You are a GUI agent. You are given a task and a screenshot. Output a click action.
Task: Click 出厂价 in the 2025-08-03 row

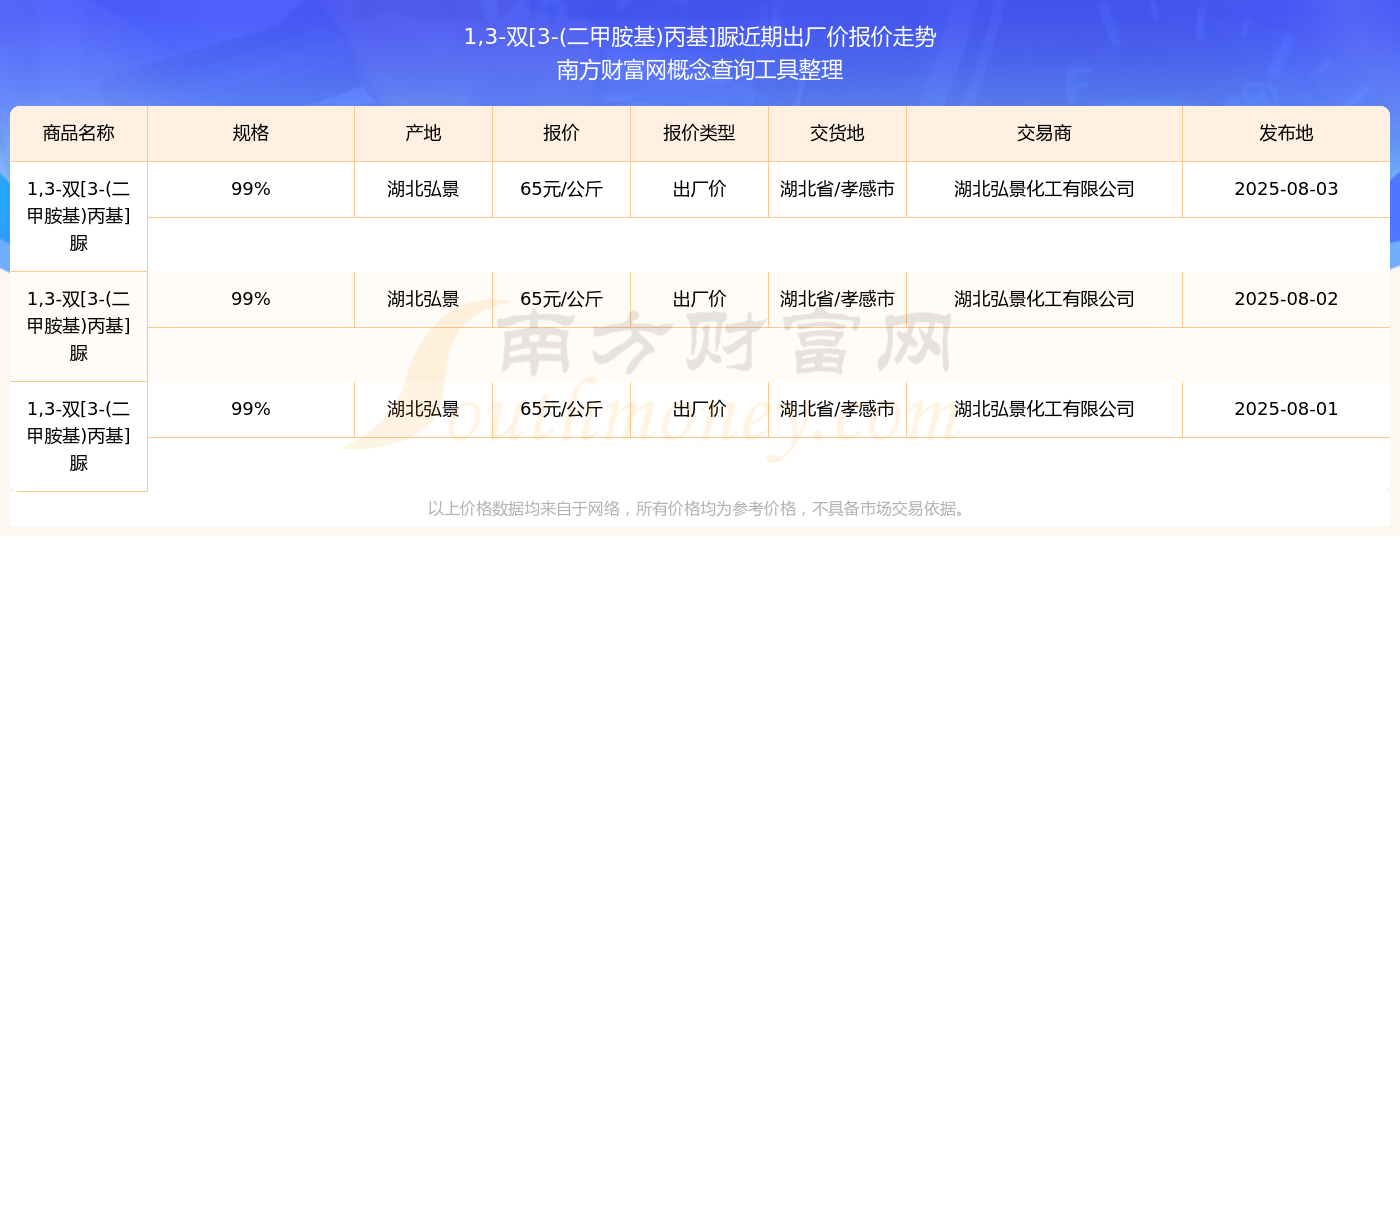[x=699, y=189]
